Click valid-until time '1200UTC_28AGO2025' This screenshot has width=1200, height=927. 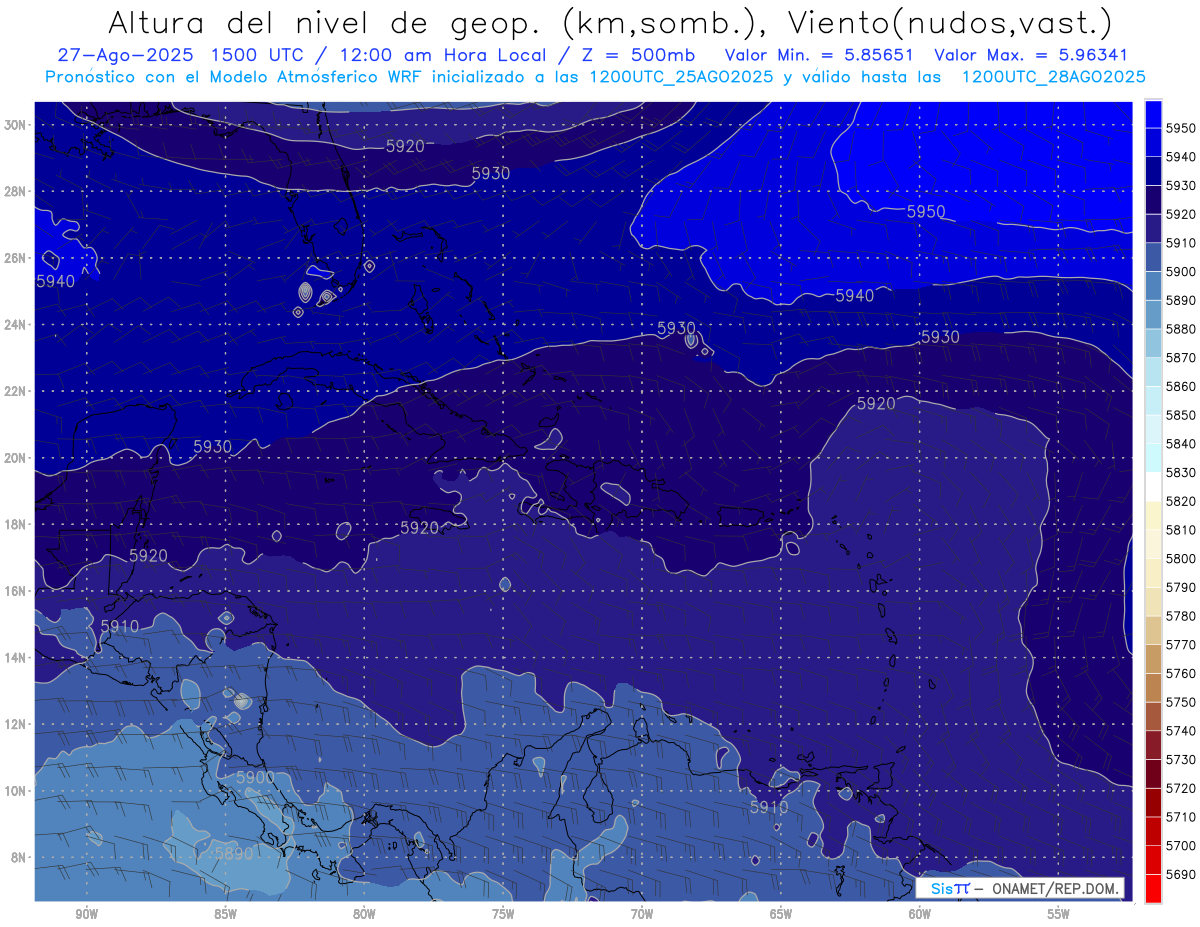point(1053,77)
